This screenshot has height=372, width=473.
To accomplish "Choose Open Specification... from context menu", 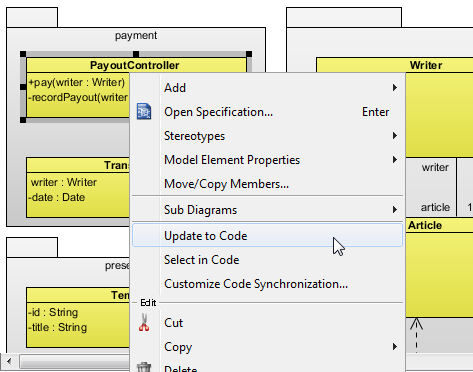I will point(267,112).
